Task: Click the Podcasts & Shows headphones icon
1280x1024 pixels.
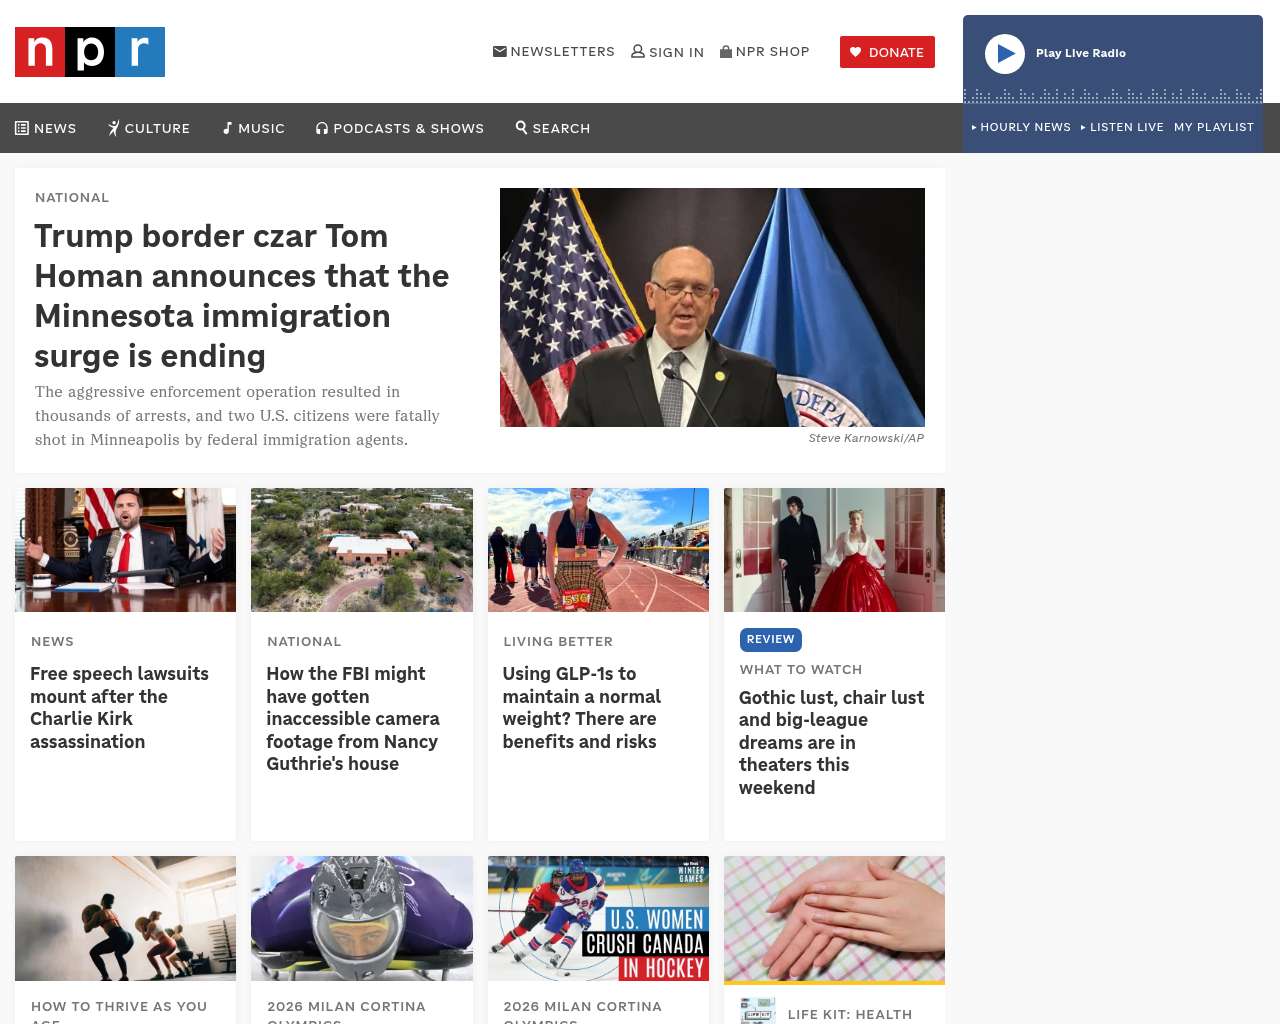Action: click(x=322, y=128)
